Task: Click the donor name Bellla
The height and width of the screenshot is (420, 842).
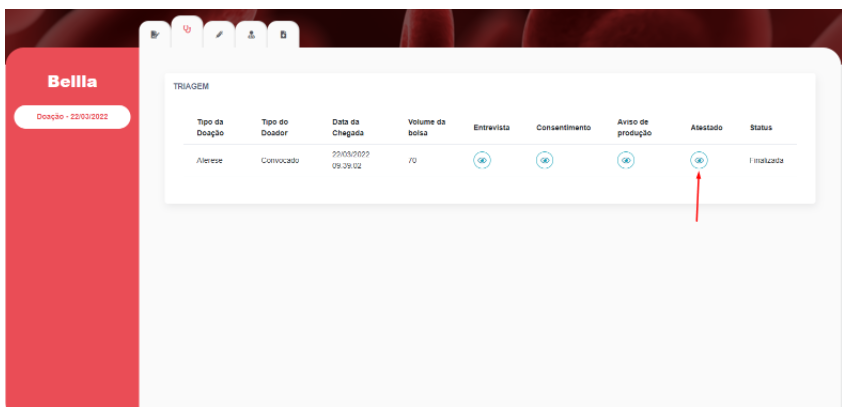Action: 72,82
